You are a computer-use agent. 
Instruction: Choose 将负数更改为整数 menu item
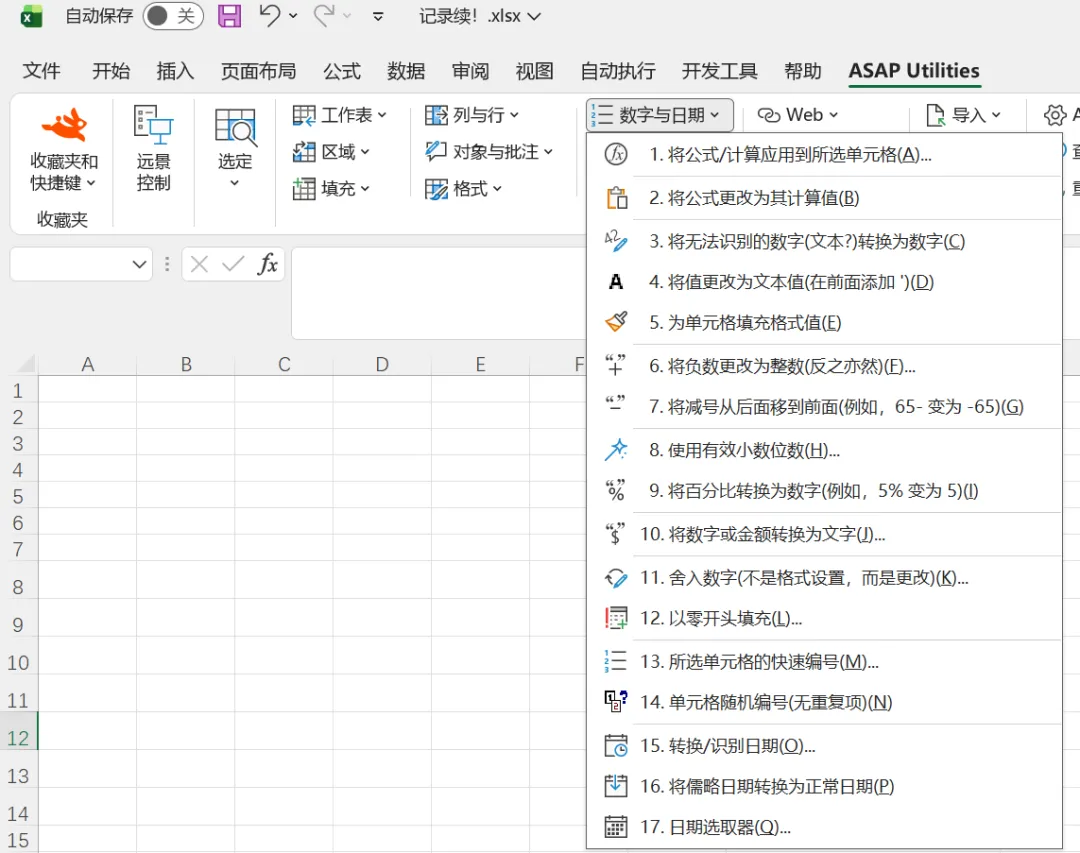point(824,366)
